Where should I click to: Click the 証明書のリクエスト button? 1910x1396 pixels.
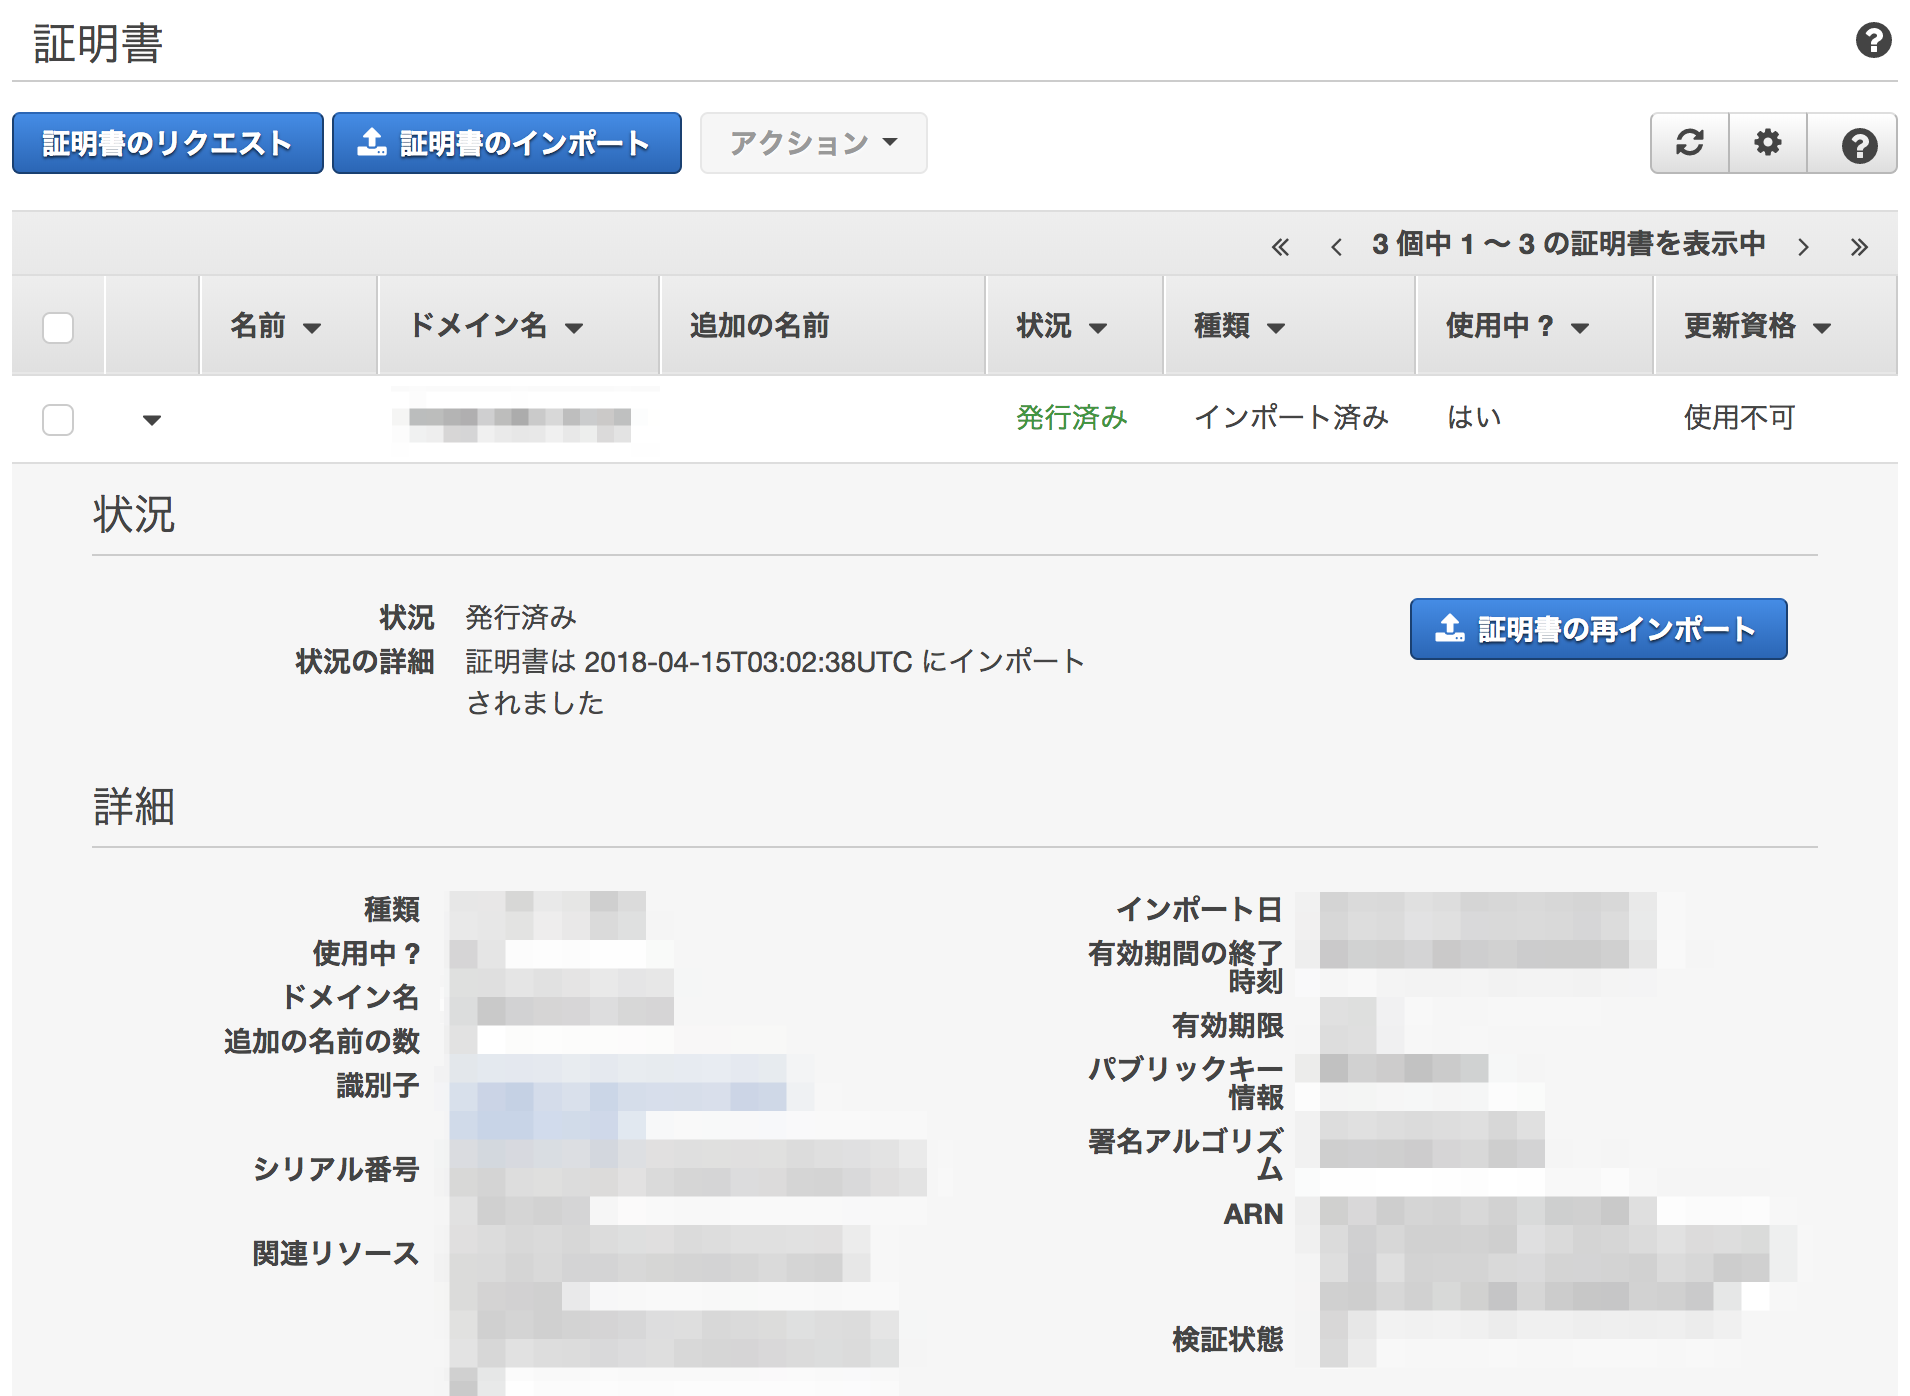167,143
